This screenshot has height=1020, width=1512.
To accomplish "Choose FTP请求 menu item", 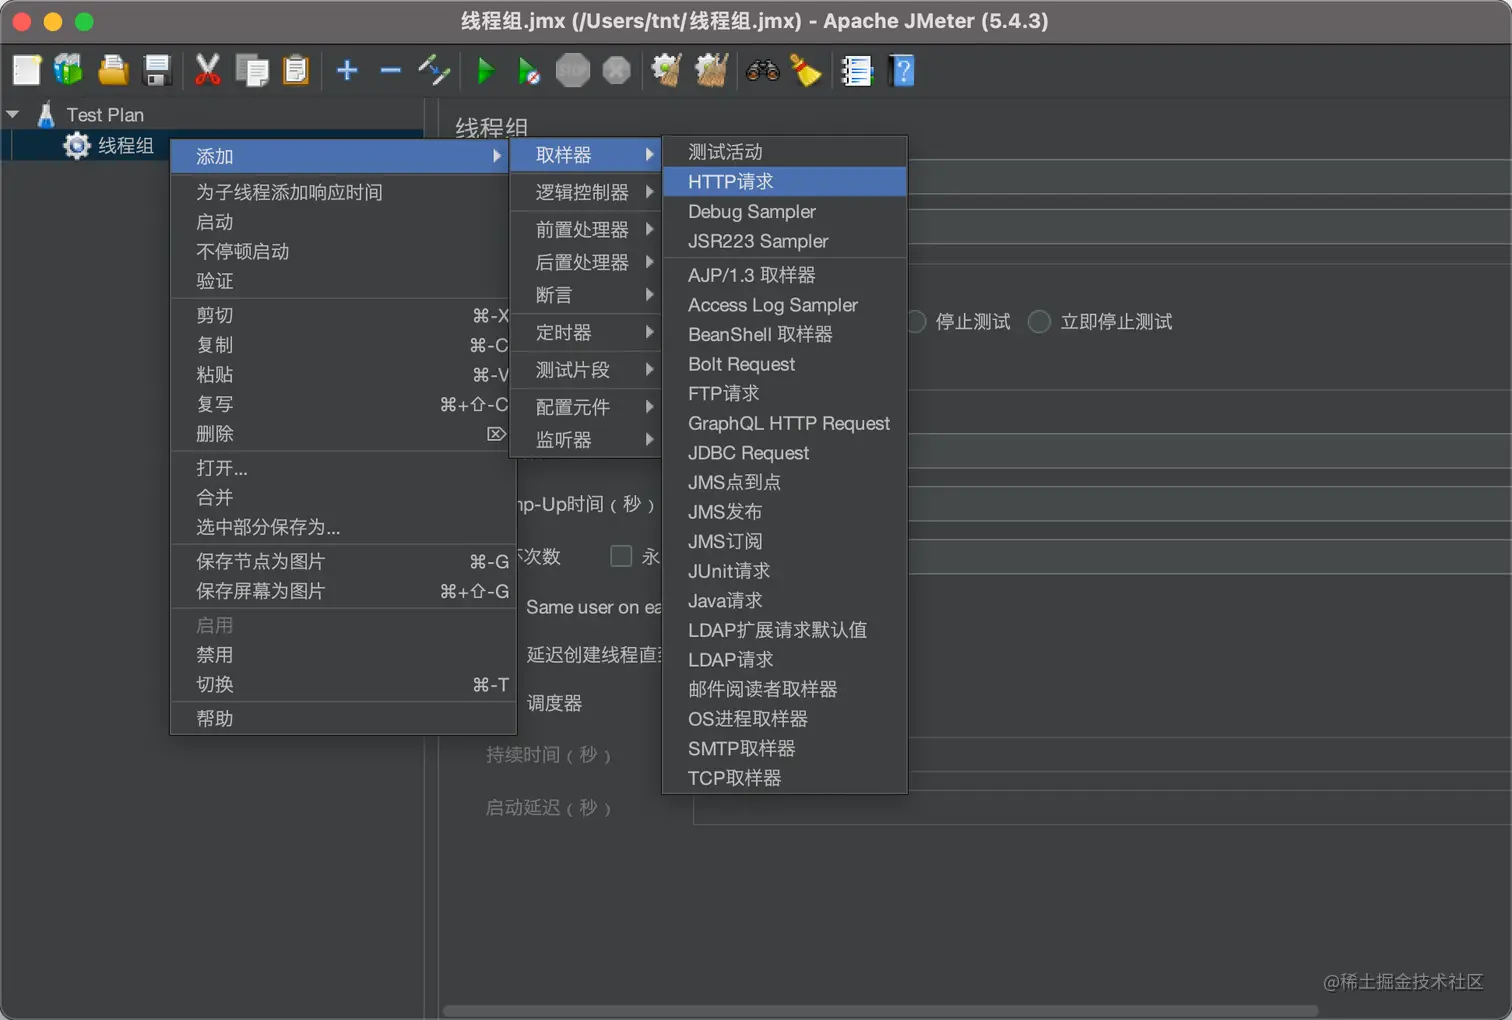I will click(785, 394).
